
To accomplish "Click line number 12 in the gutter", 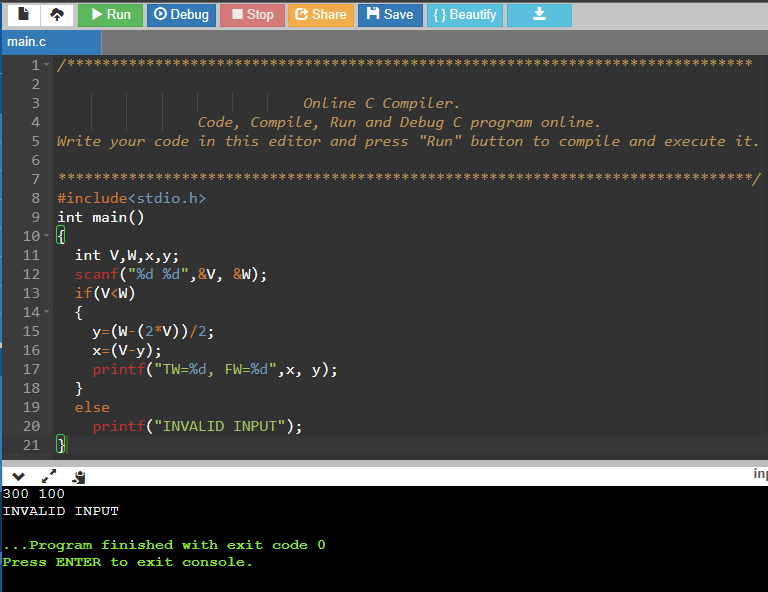I will [x=31, y=274].
